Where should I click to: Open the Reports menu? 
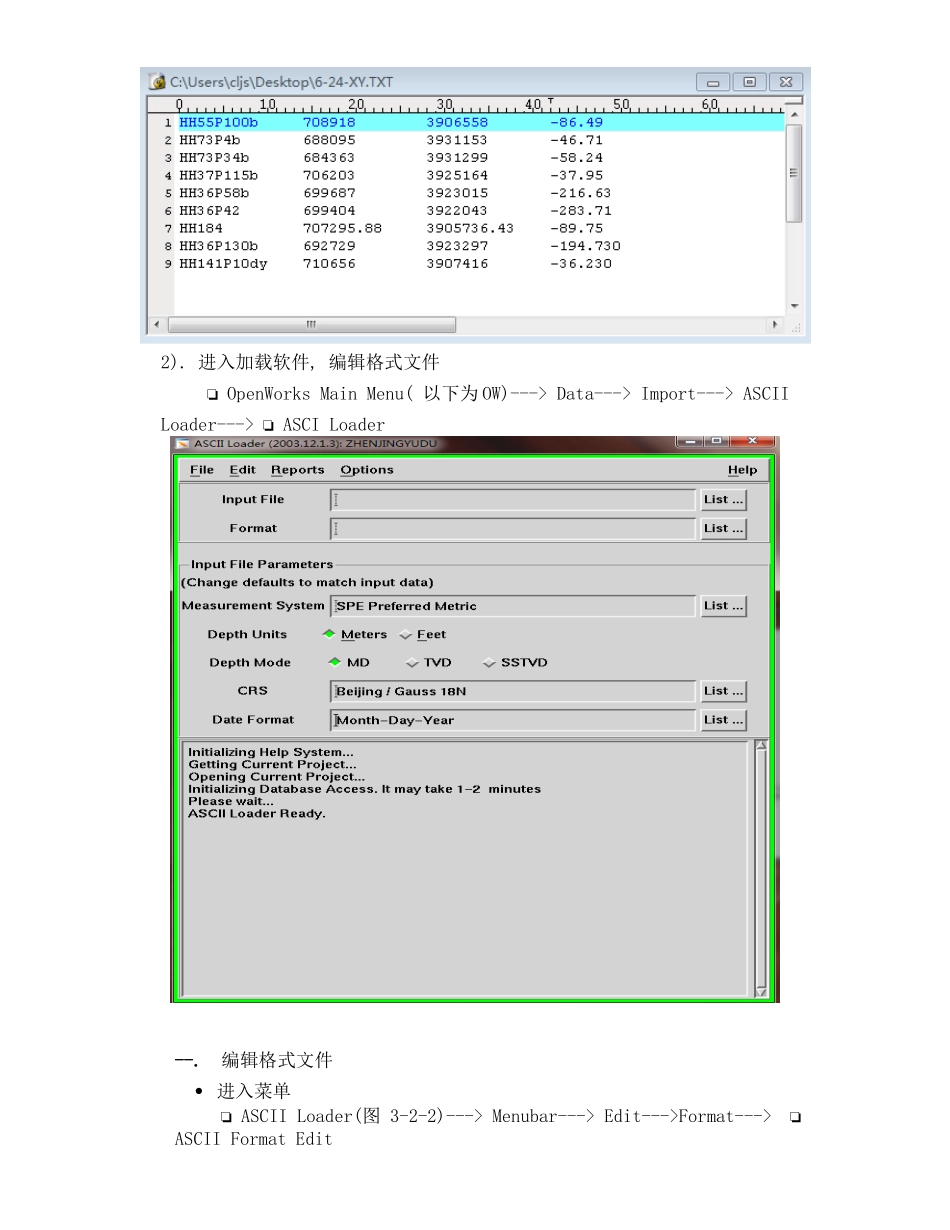tap(297, 470)
